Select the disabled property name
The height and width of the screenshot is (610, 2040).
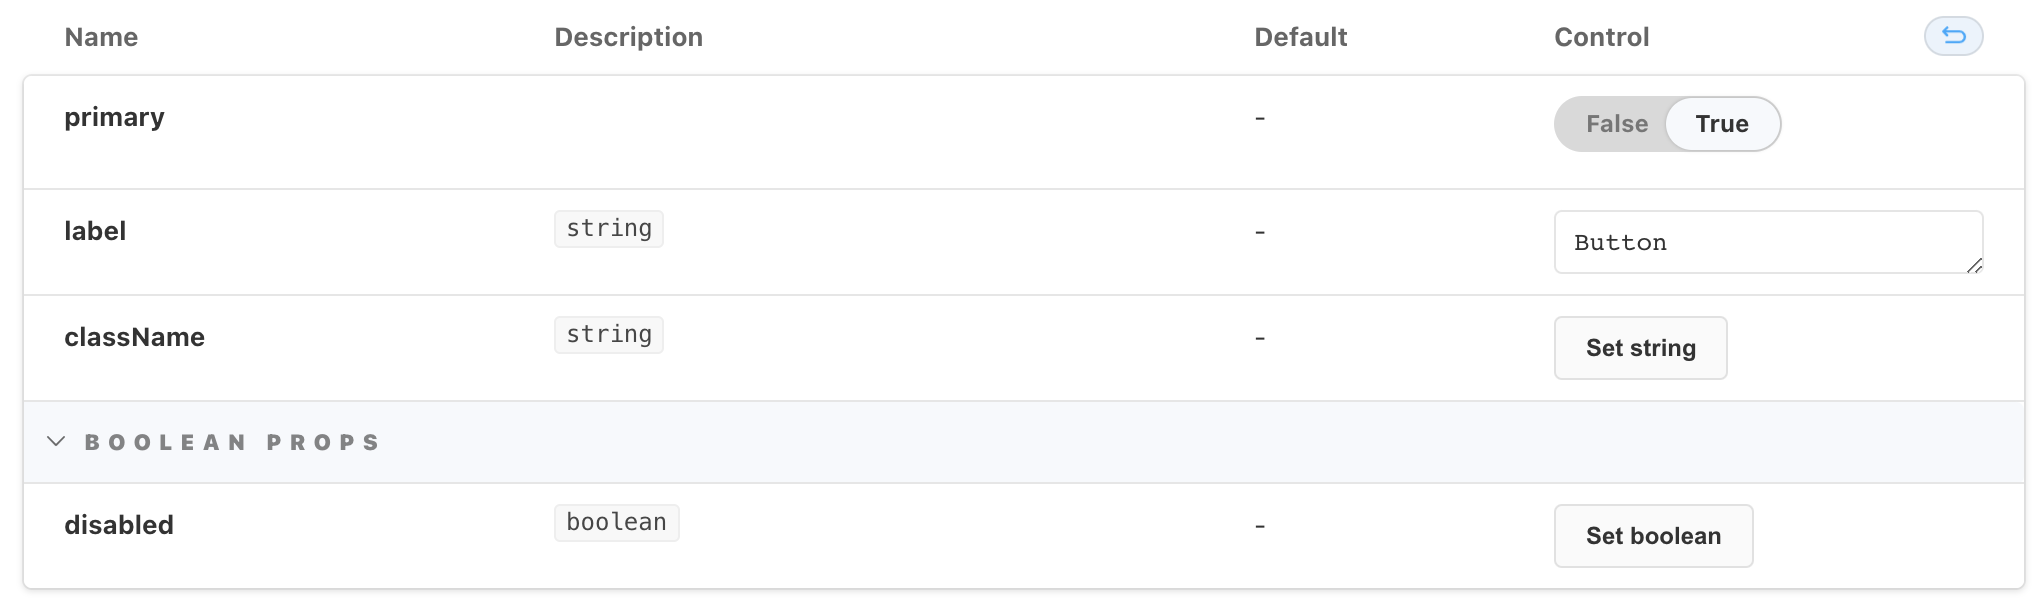pos(119,524)
